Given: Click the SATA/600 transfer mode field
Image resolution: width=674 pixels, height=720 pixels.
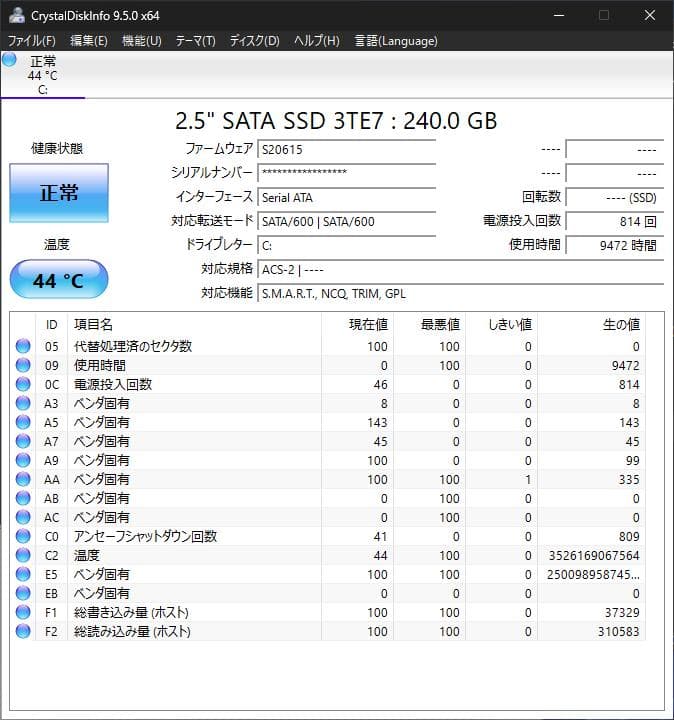Looking at the screenshot, I should point(347,221).
